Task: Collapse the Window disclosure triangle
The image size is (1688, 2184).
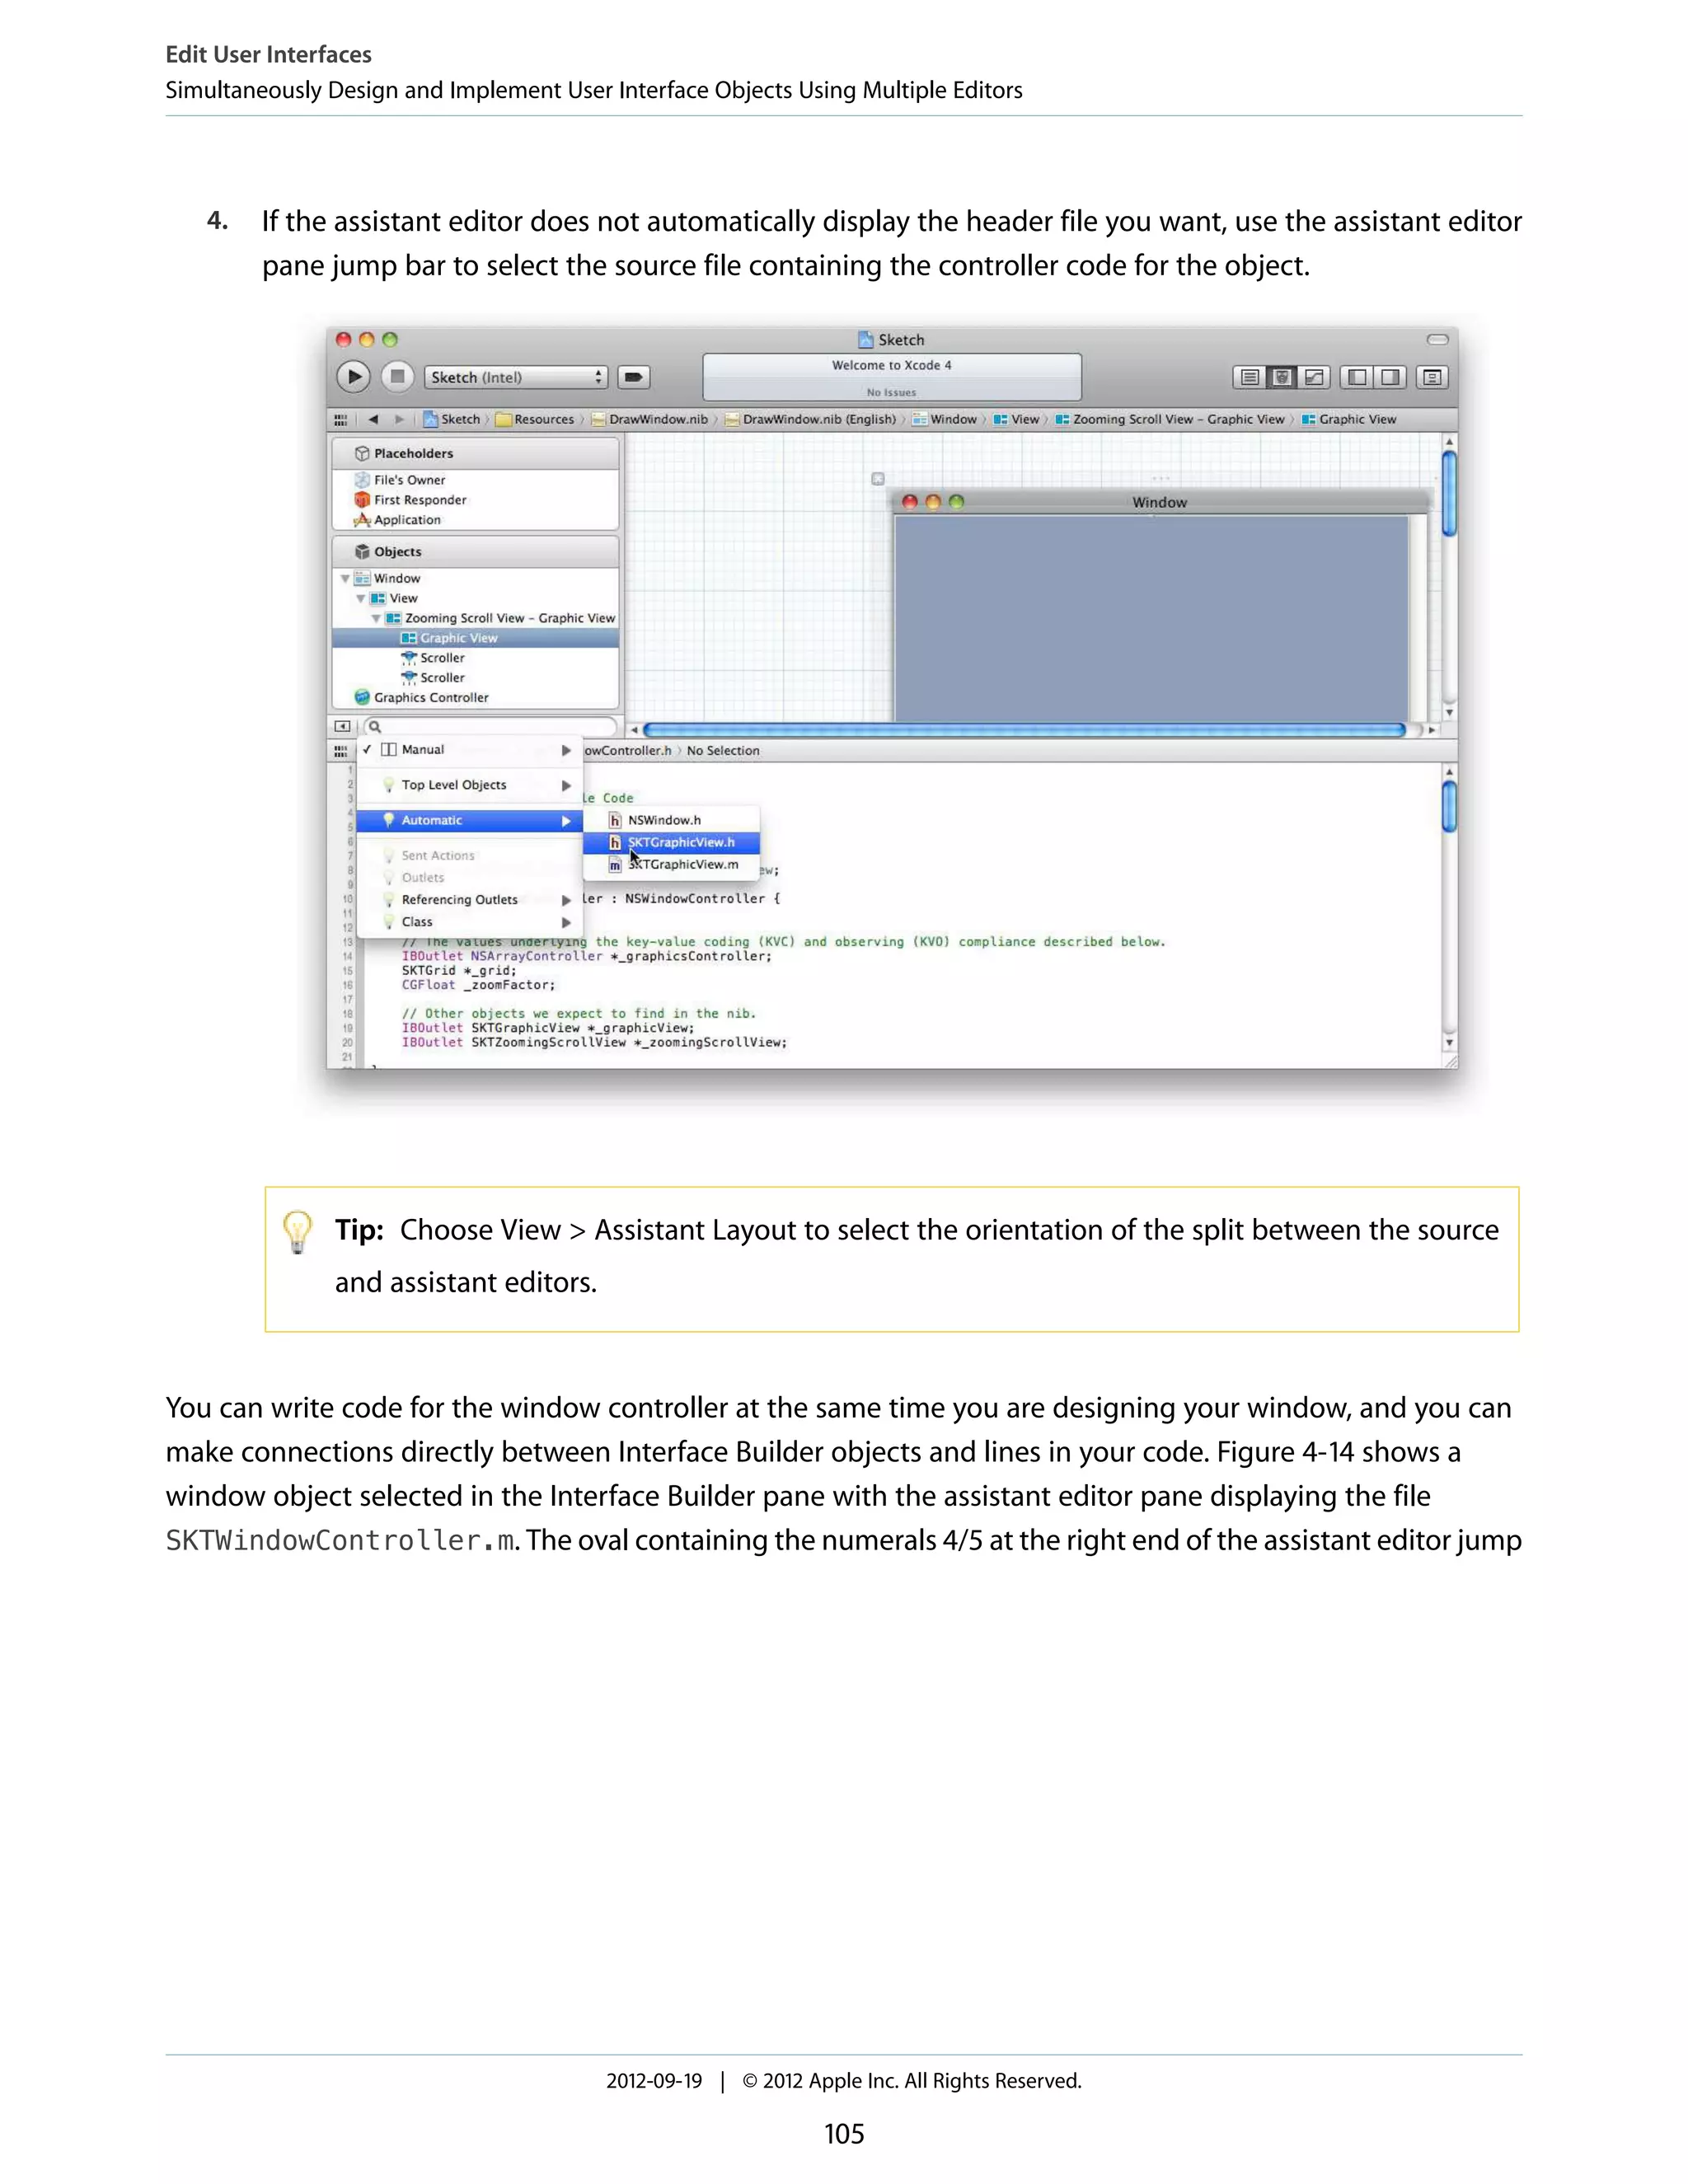Action: tap(345, 579)
